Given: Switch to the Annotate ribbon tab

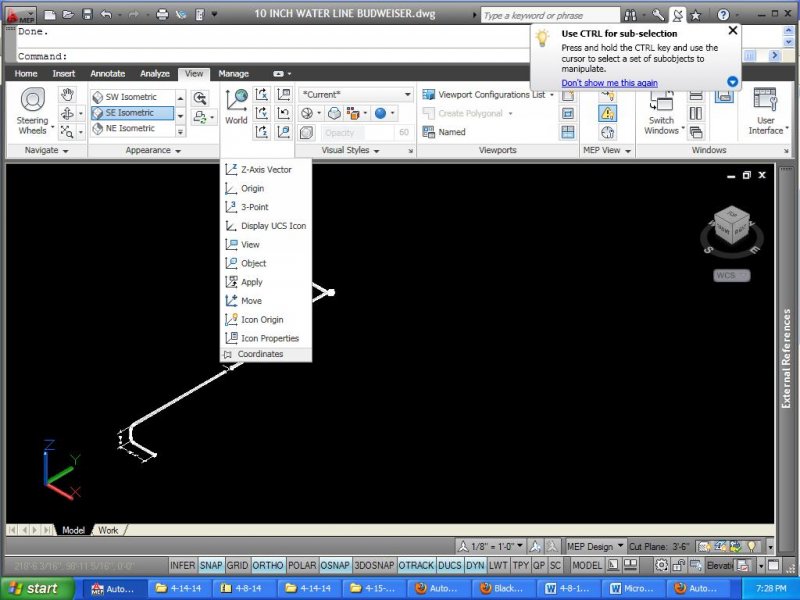Looking at the screenshot, I should 110,73.
